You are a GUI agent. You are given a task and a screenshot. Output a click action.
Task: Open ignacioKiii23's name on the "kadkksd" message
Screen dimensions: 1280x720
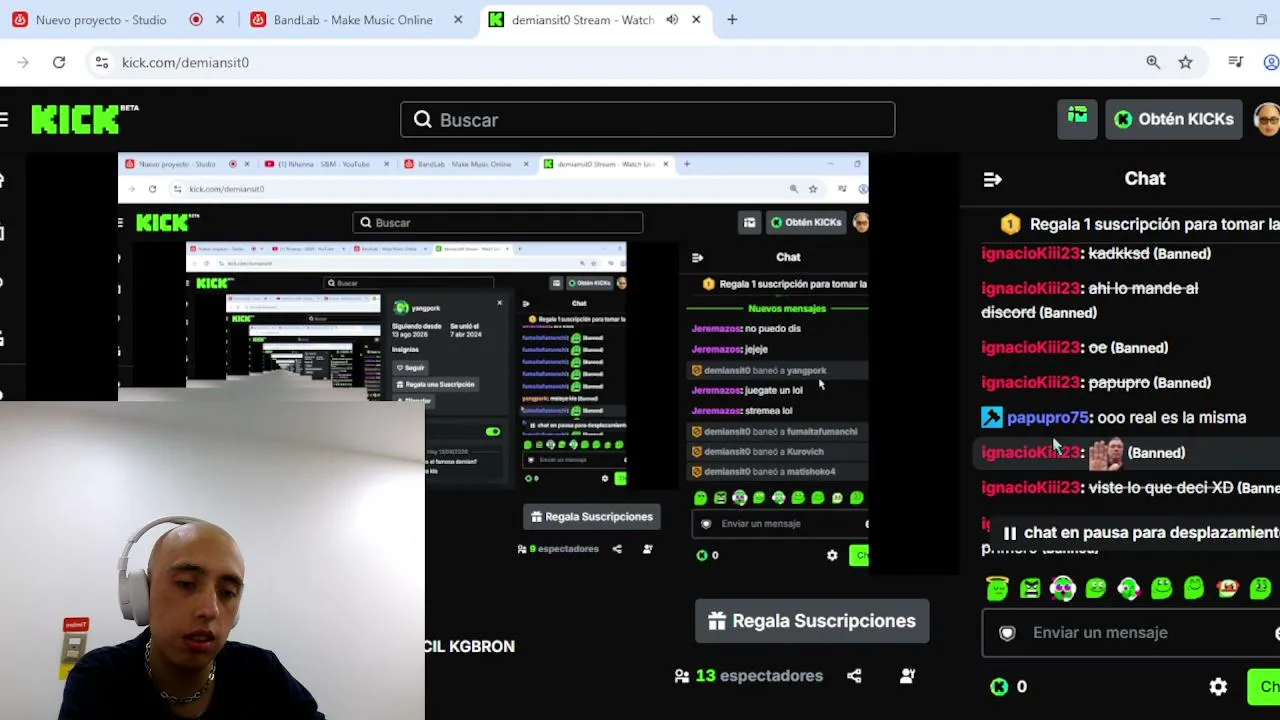point(1031,254)
